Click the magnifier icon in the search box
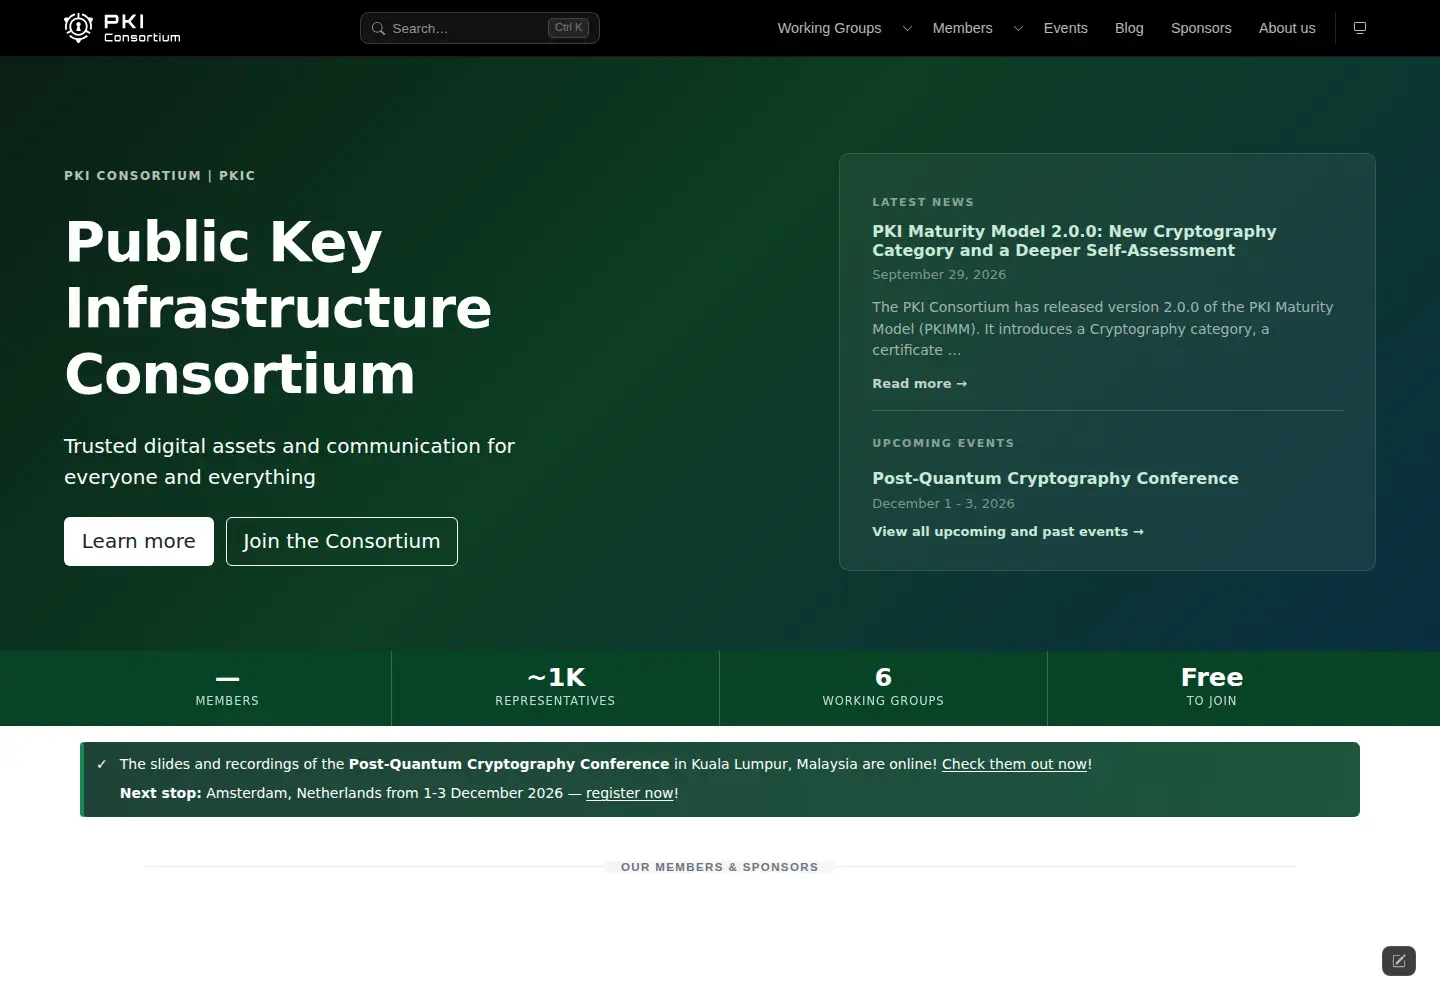 click(x=378, y=29)
